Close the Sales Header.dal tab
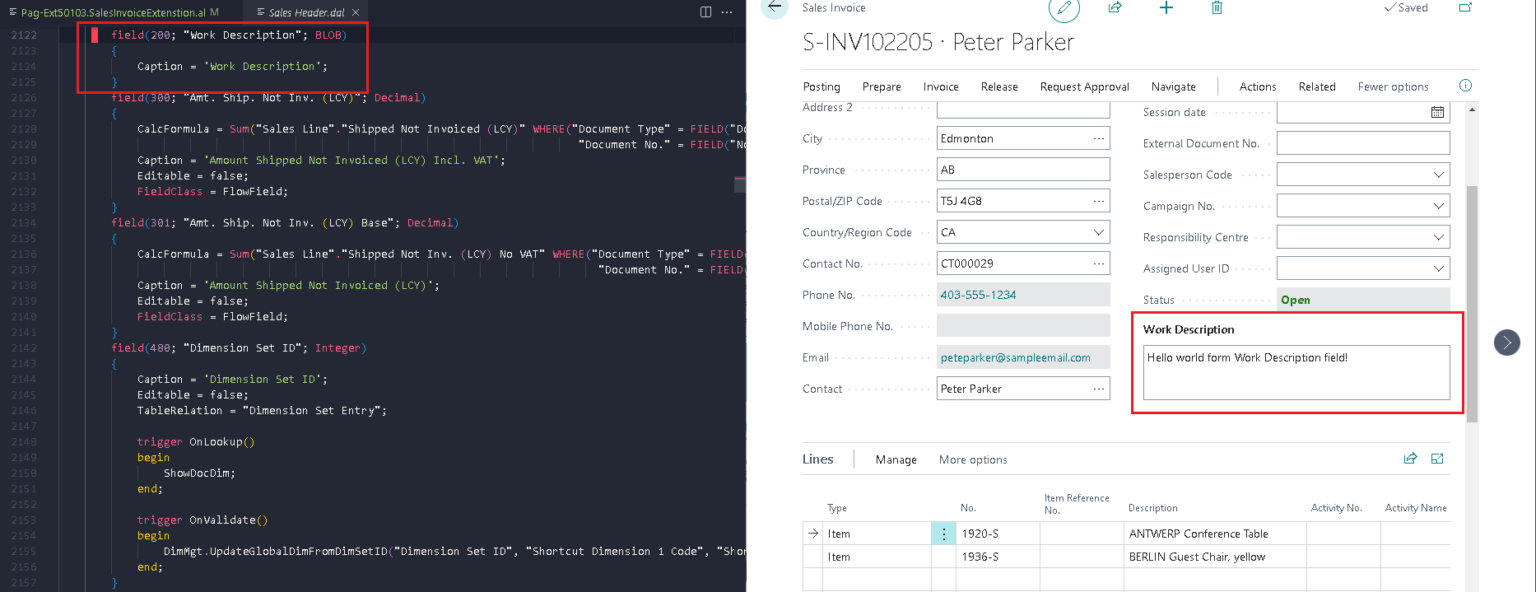Viewport: 1536px width, 592px height. tap(354, 12)
